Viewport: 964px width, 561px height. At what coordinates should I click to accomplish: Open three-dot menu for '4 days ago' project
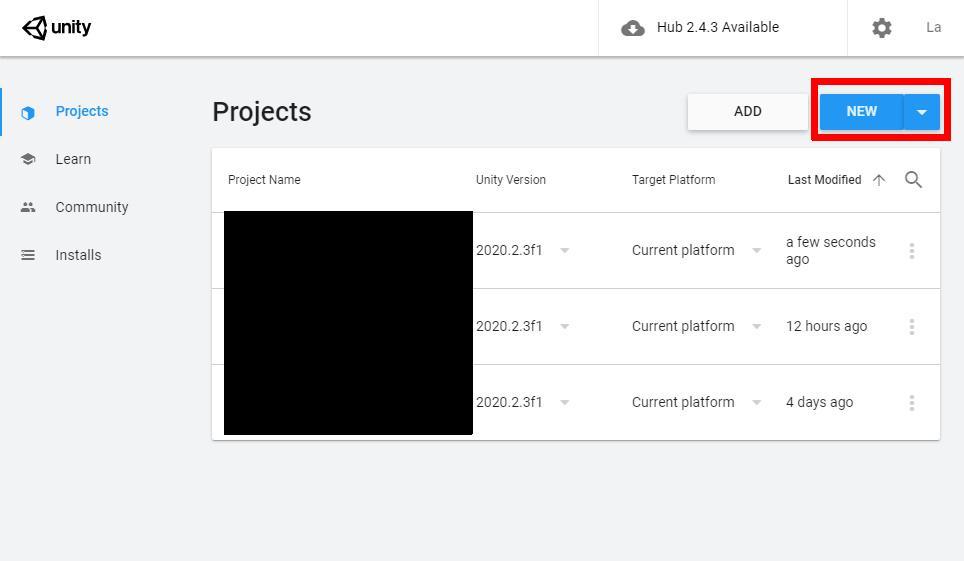pos(912,403)
